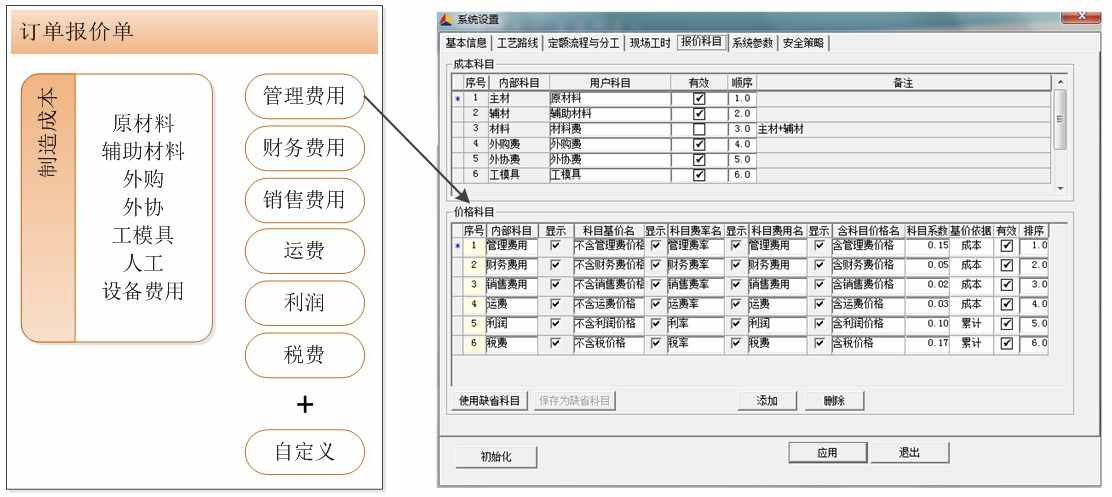
Task: Click the 管理费率 rate name cell
Action: (x=695, y=245)
